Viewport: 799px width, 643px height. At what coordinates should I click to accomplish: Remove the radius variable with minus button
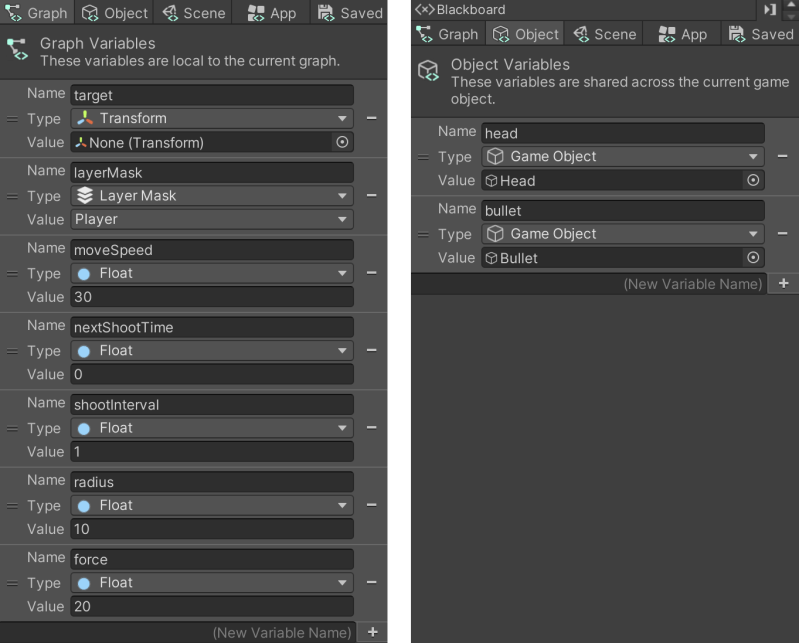371,505
